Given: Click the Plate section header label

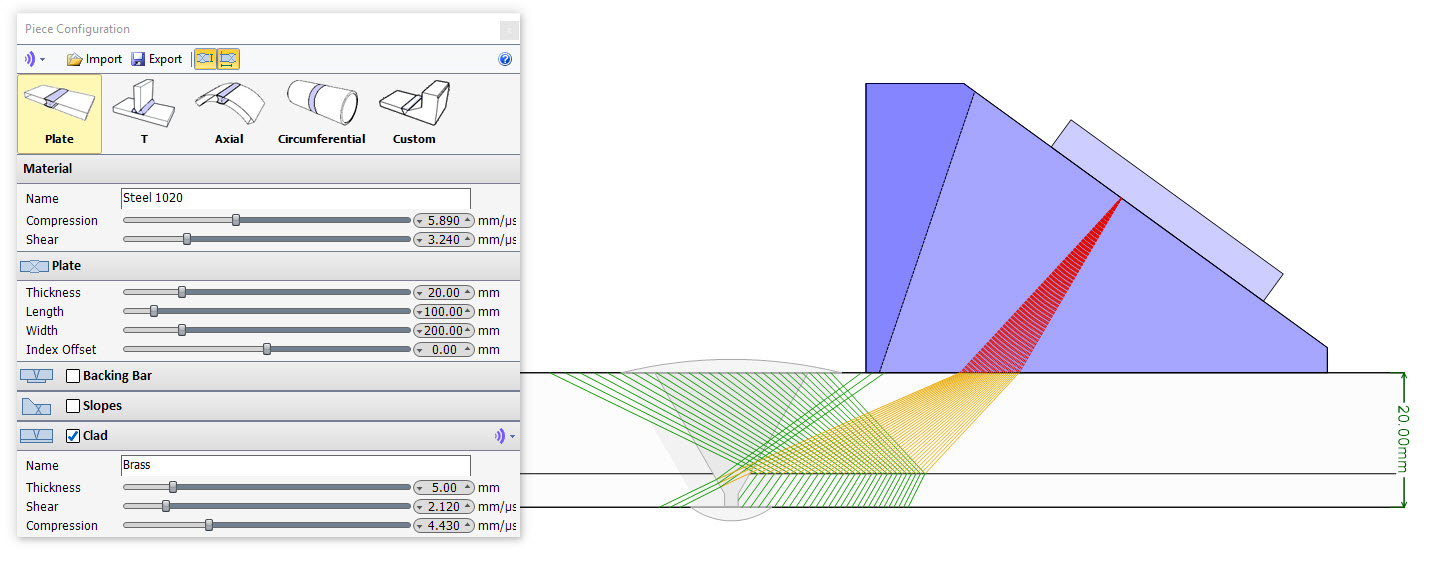Looking at the screenshot, I should tap(67, 266).
